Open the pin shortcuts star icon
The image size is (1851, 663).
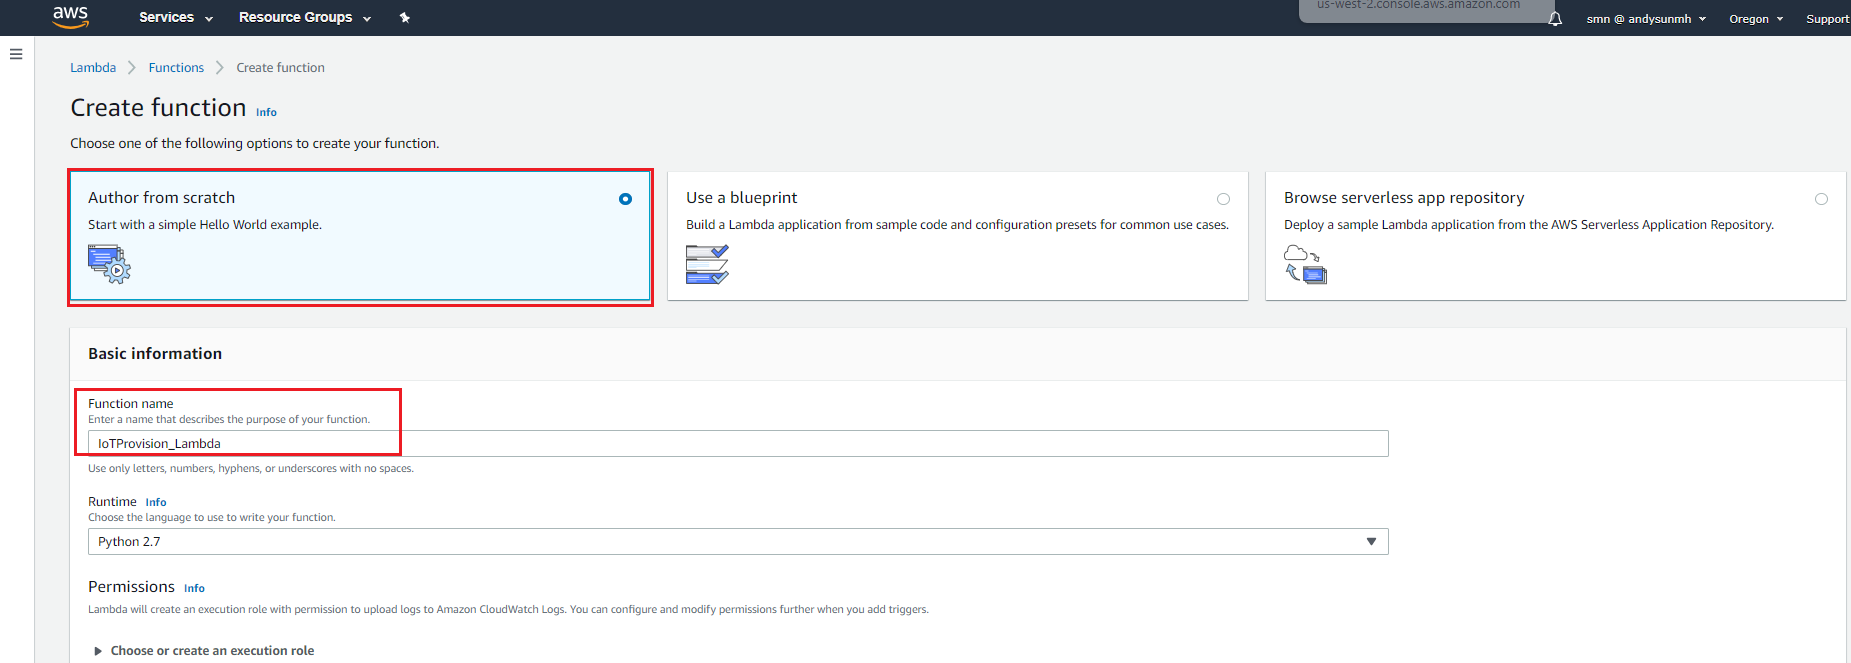405,18
